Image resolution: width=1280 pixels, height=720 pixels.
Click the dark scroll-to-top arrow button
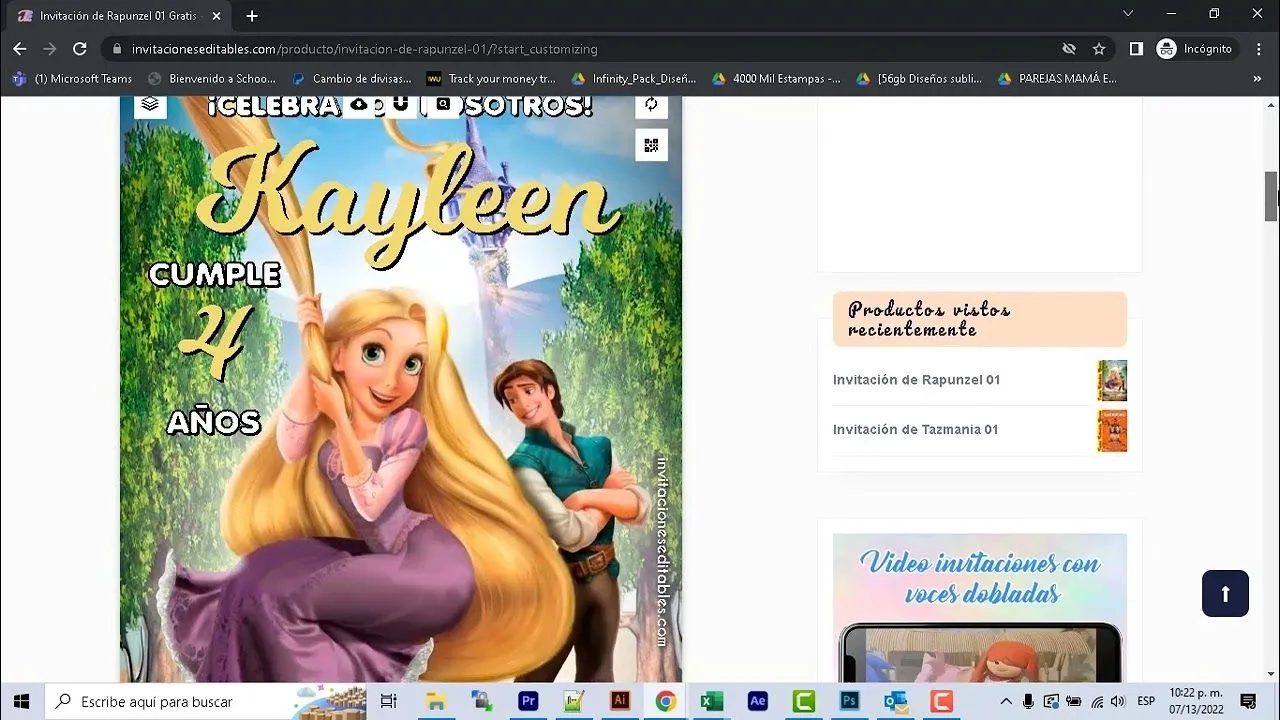point(1225,593)
